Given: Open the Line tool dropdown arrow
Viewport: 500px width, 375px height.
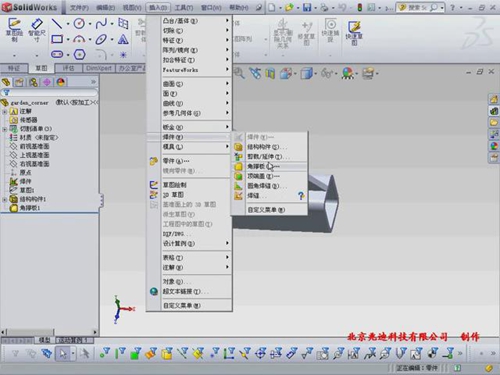Looking at the screenshot, I should point(68,24).
